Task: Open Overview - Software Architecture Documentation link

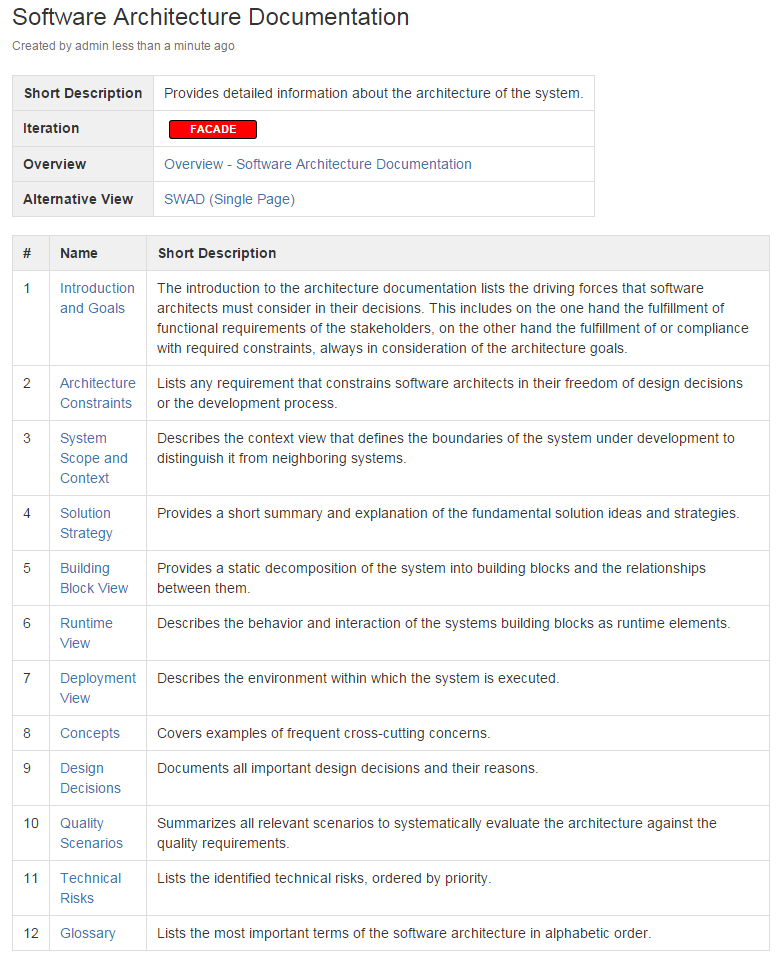Action: [317, 164]
